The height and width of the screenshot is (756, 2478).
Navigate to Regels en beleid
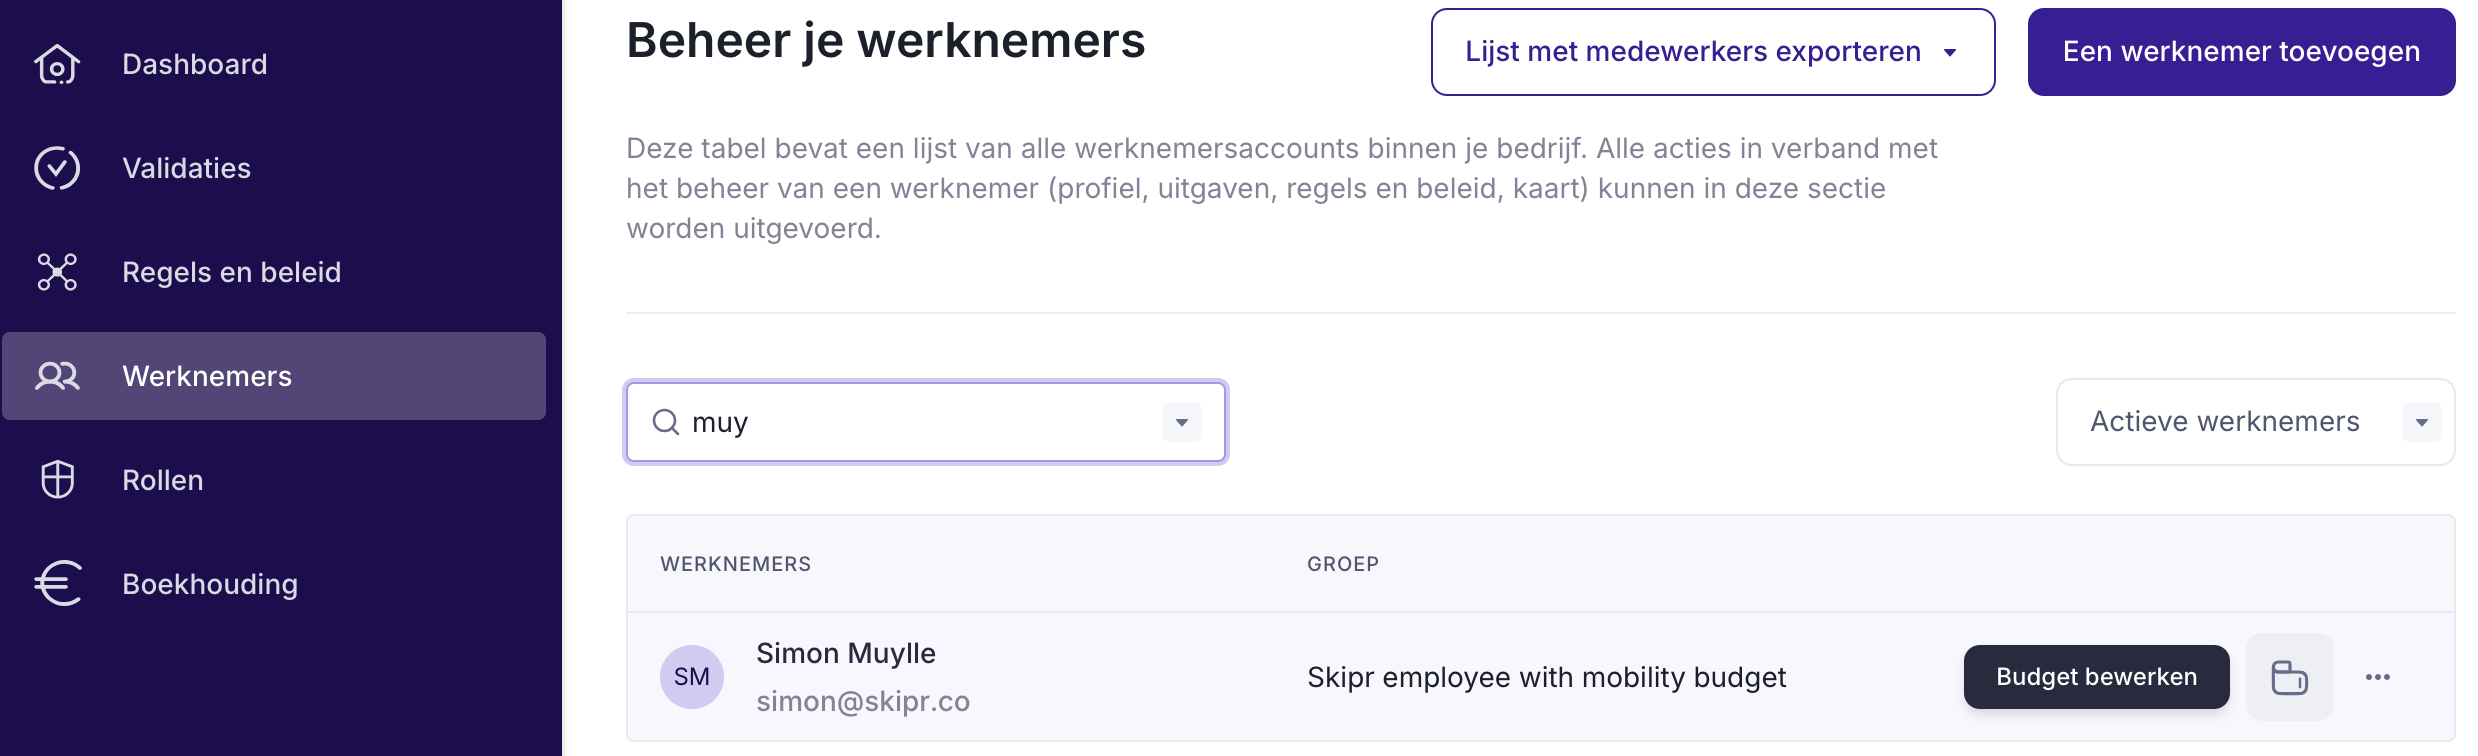231,272
